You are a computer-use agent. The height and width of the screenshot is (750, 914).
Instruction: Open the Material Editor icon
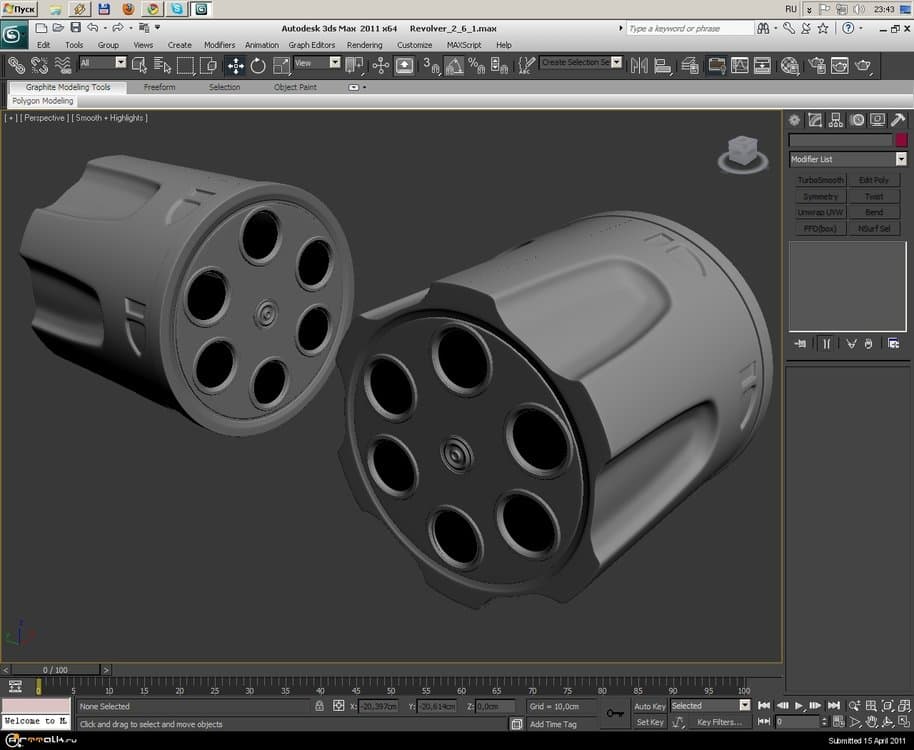click(x=790, y=66)
